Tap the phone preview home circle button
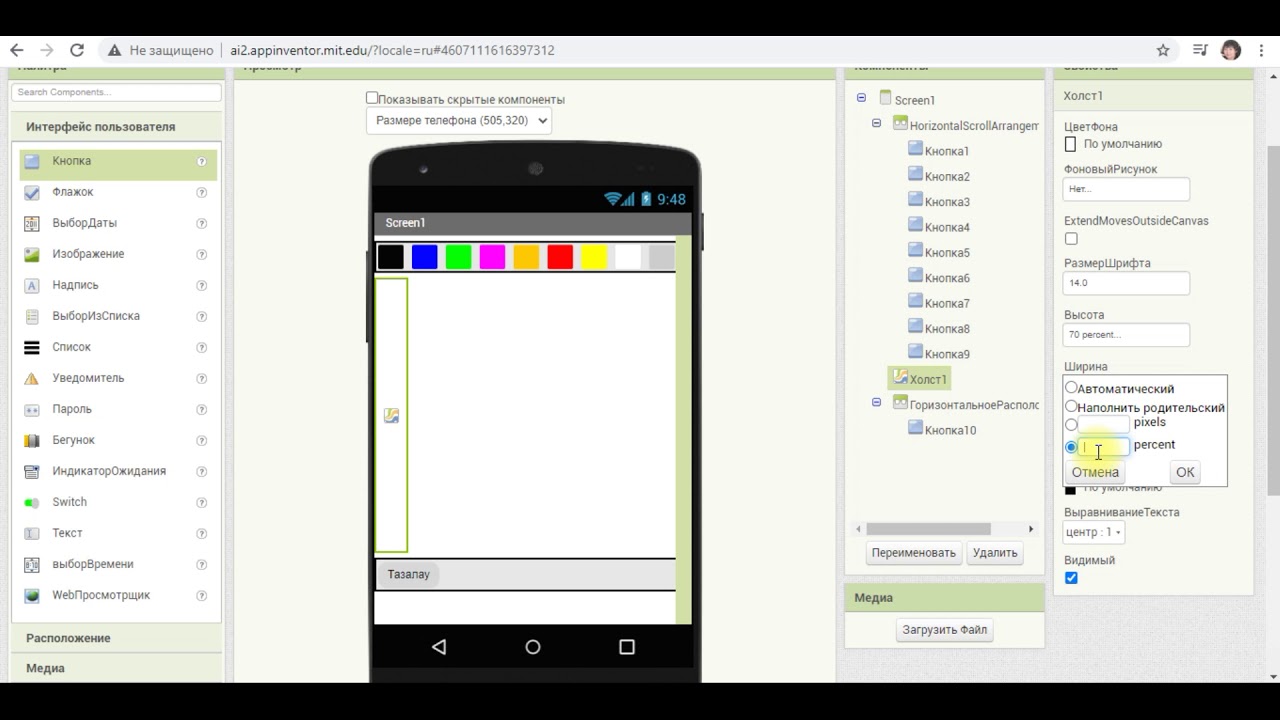1280x720 pixels. pyautogui.click(x=533, y=647)
